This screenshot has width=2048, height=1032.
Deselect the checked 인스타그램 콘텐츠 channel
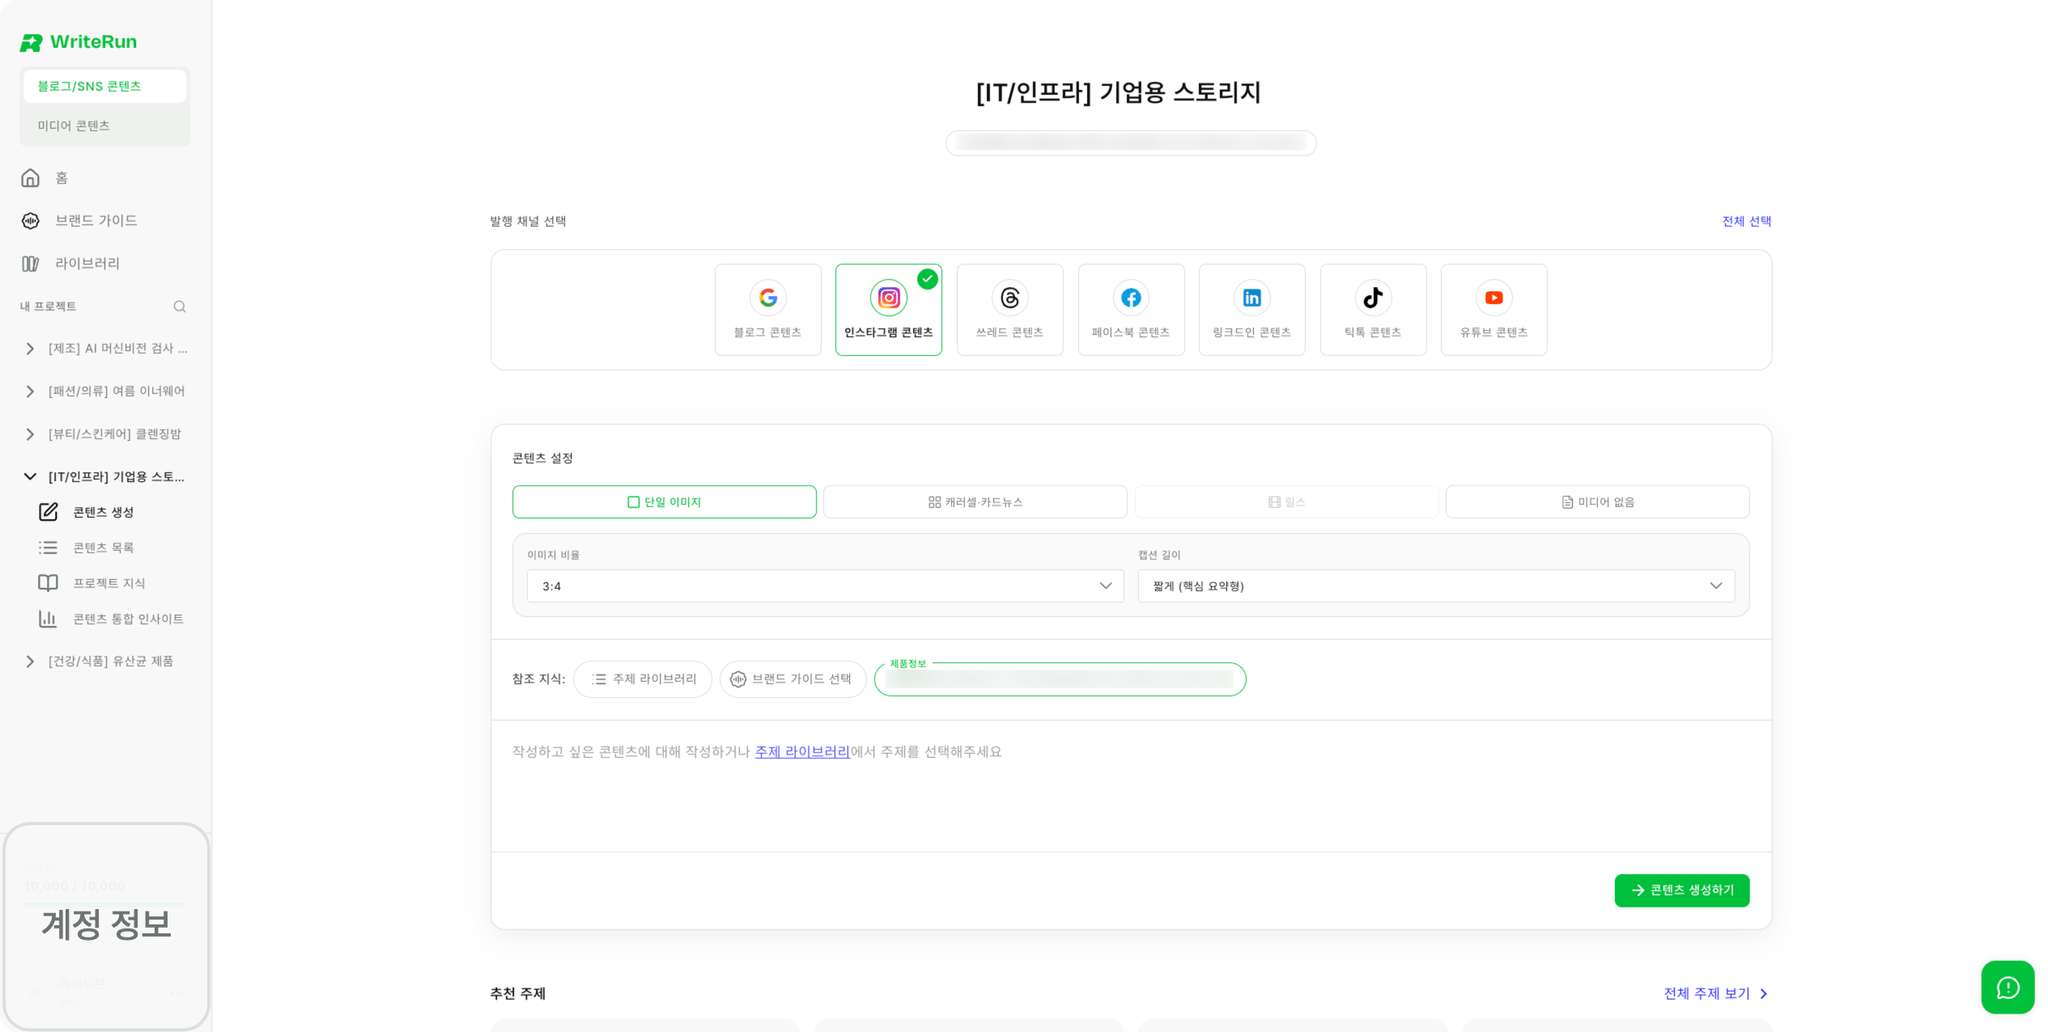(x=889, y=310)
